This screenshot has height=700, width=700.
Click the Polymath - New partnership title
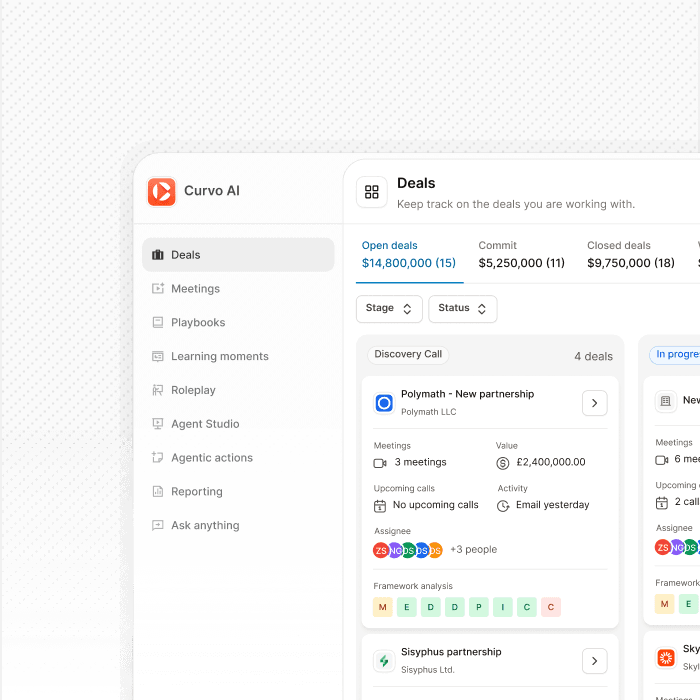[x=467, y=394]
